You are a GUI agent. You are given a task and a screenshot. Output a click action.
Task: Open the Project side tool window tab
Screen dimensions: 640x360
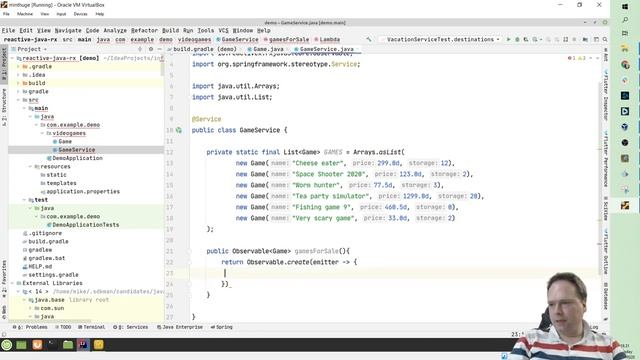[4, 64]
